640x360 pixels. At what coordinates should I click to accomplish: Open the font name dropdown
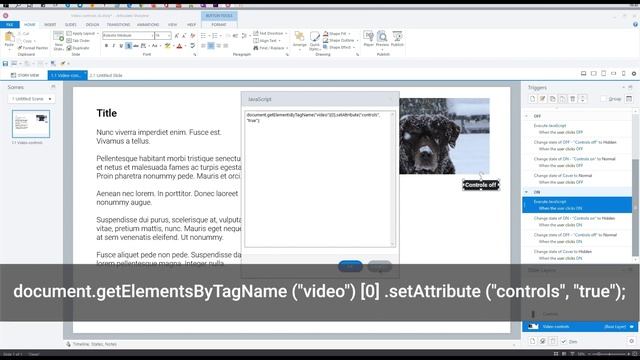point(153,36)
